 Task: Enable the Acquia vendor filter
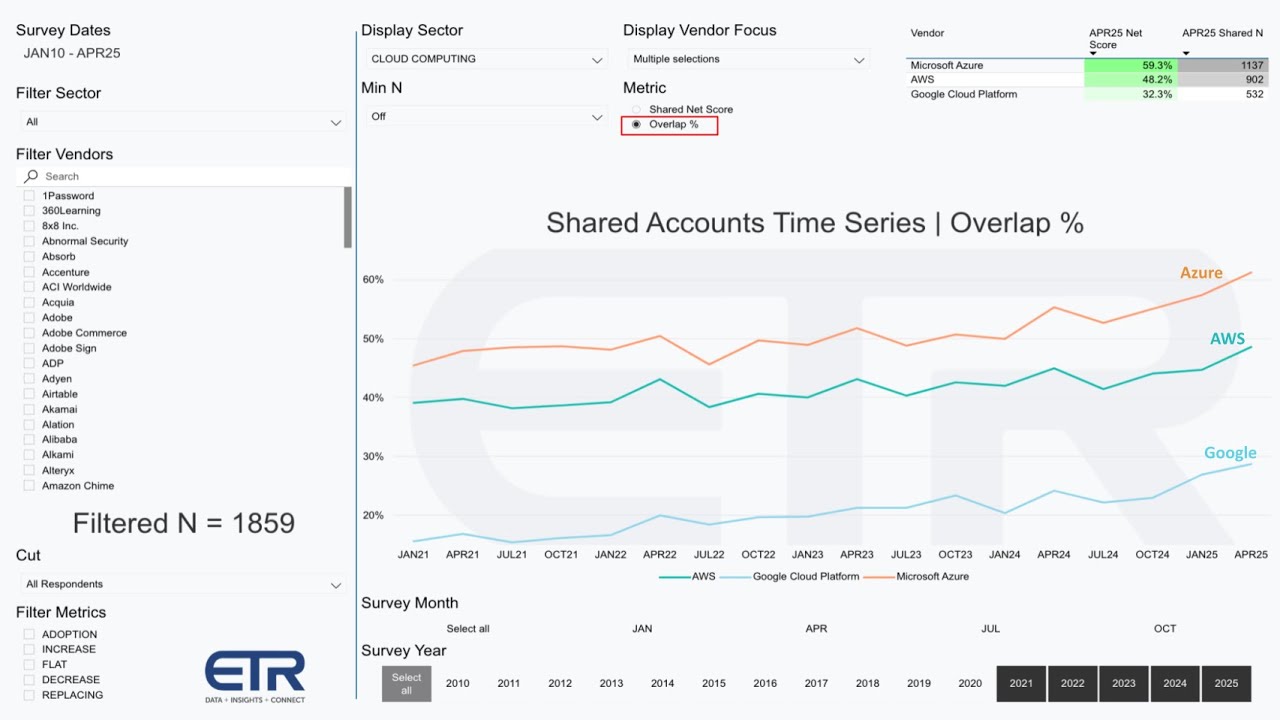[30, 302]
